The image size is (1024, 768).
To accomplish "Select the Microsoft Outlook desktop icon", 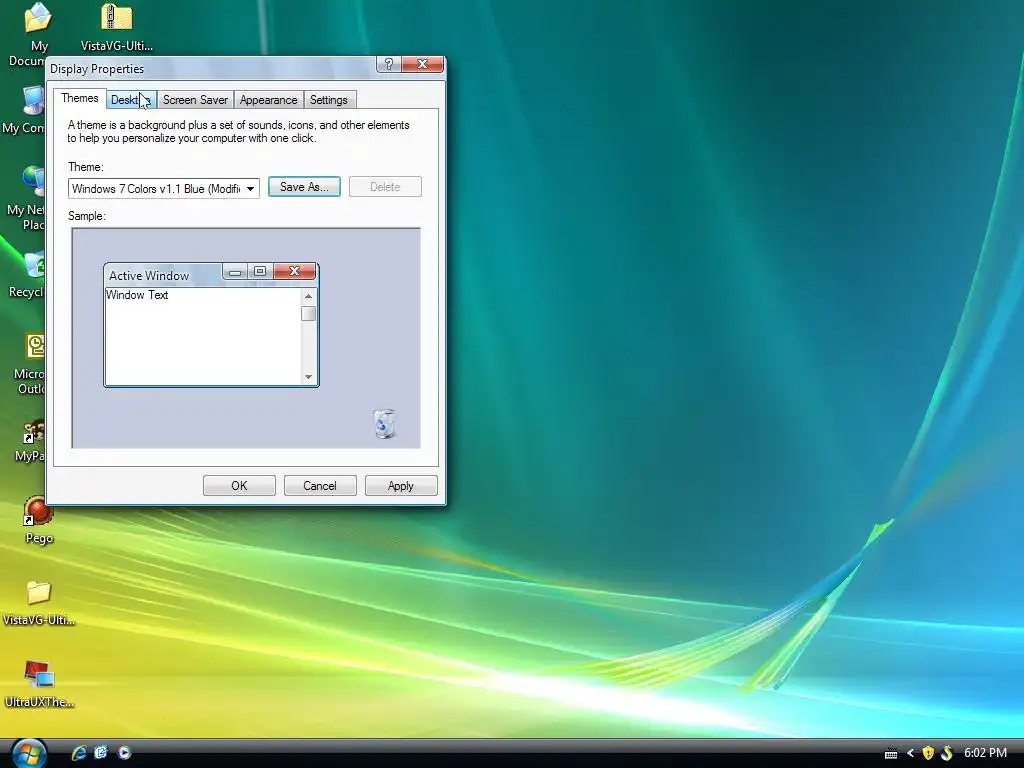I will [31, 364].
